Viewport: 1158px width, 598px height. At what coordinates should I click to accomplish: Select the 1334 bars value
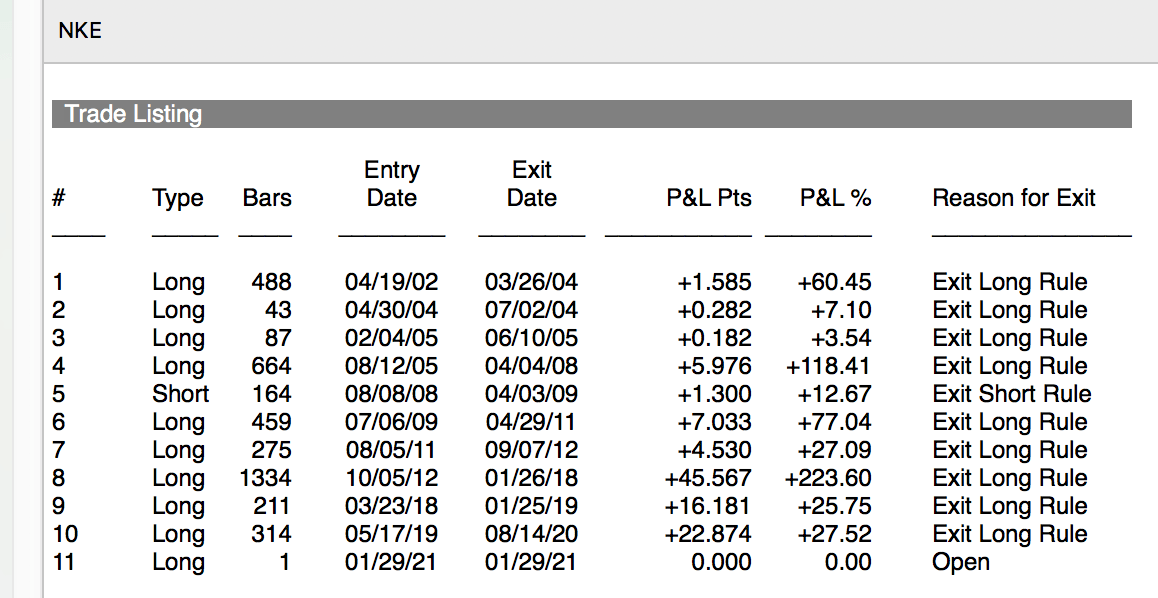click(265, 478)
